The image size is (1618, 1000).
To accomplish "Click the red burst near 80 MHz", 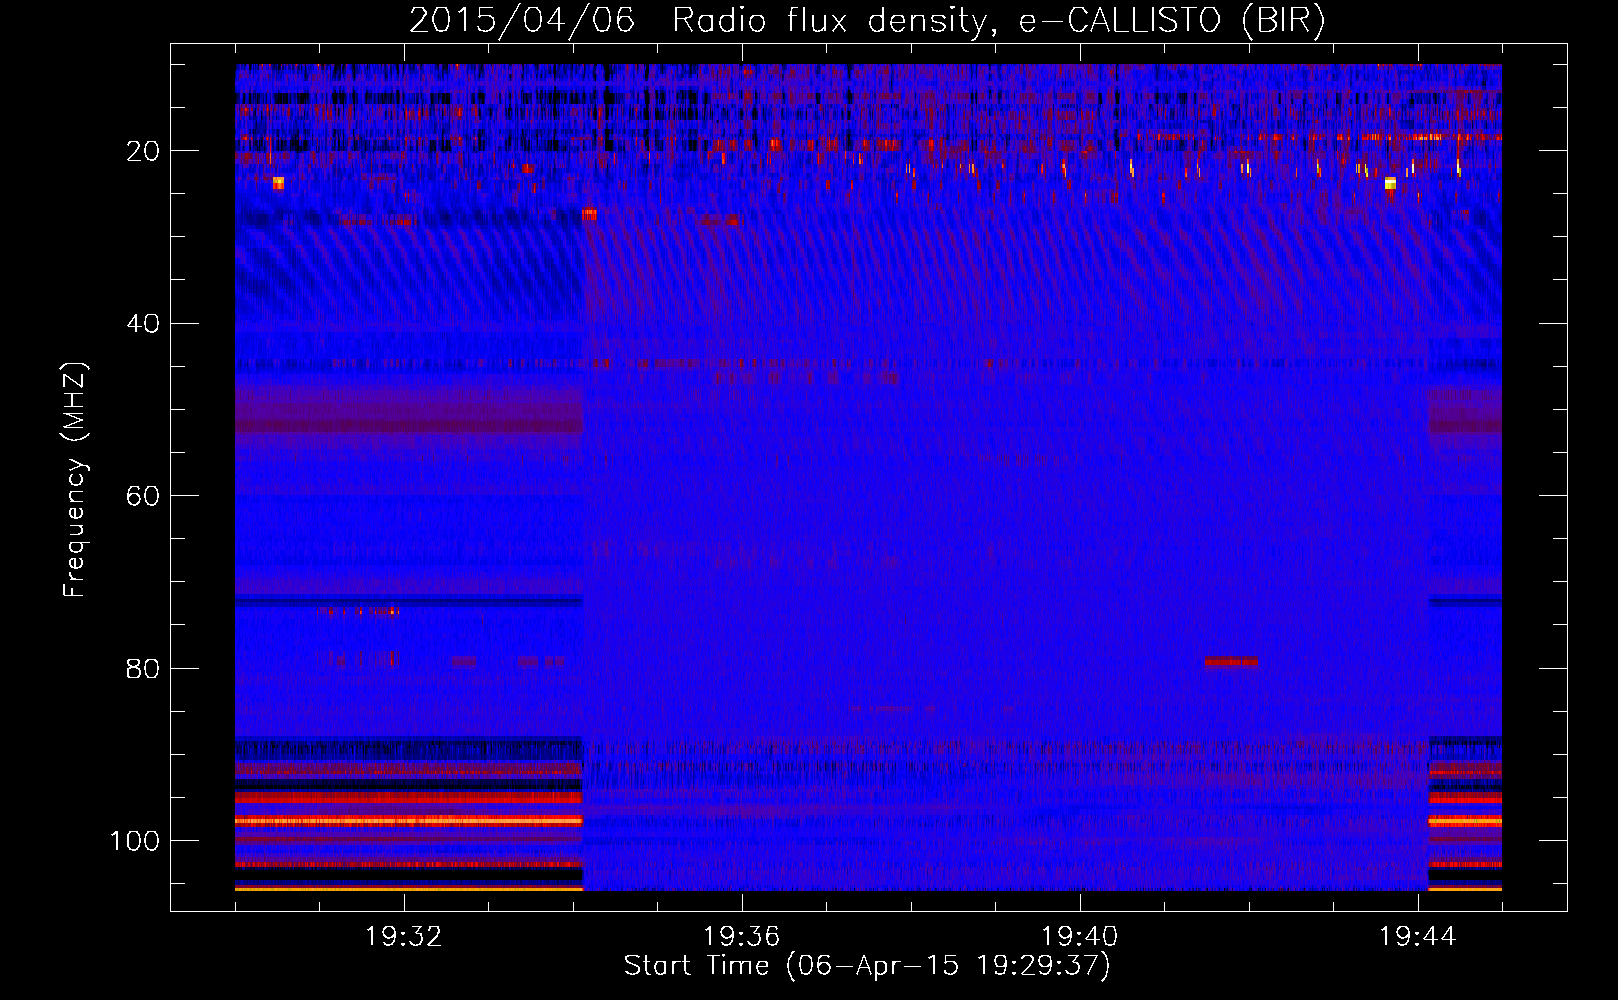I will click(1231, 662).
